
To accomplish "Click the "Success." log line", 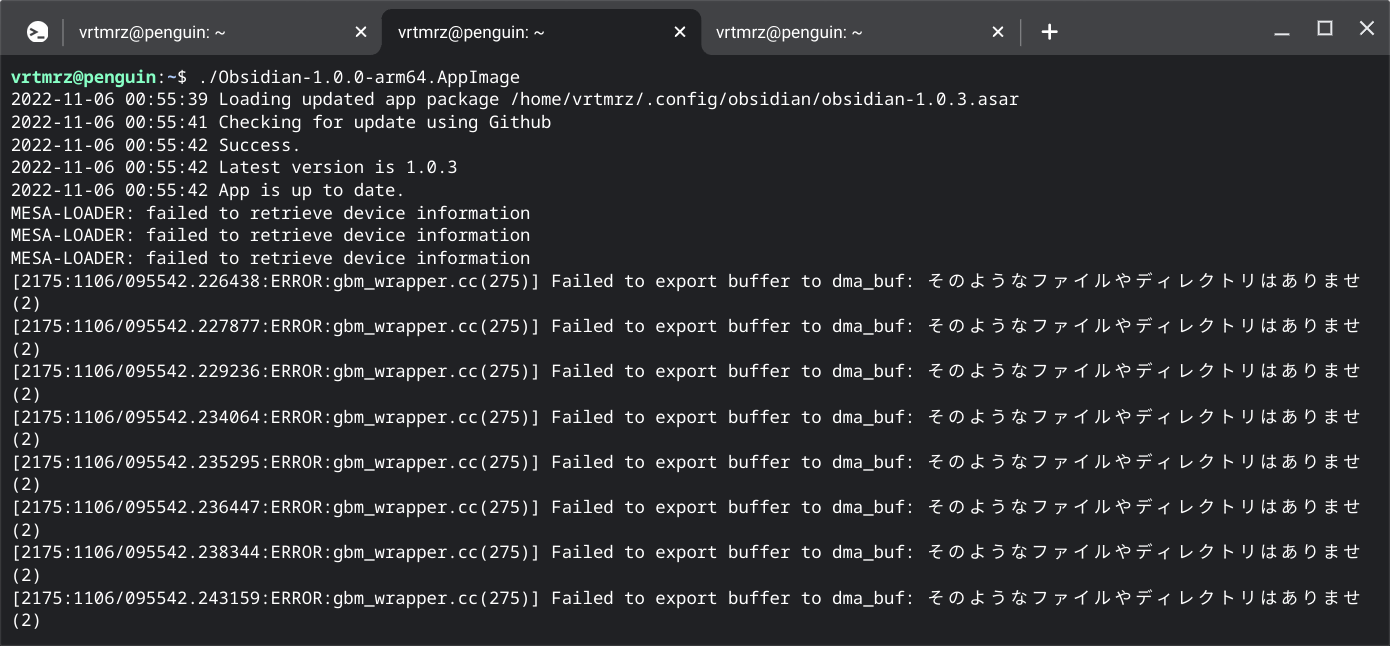I will [259, 145].
